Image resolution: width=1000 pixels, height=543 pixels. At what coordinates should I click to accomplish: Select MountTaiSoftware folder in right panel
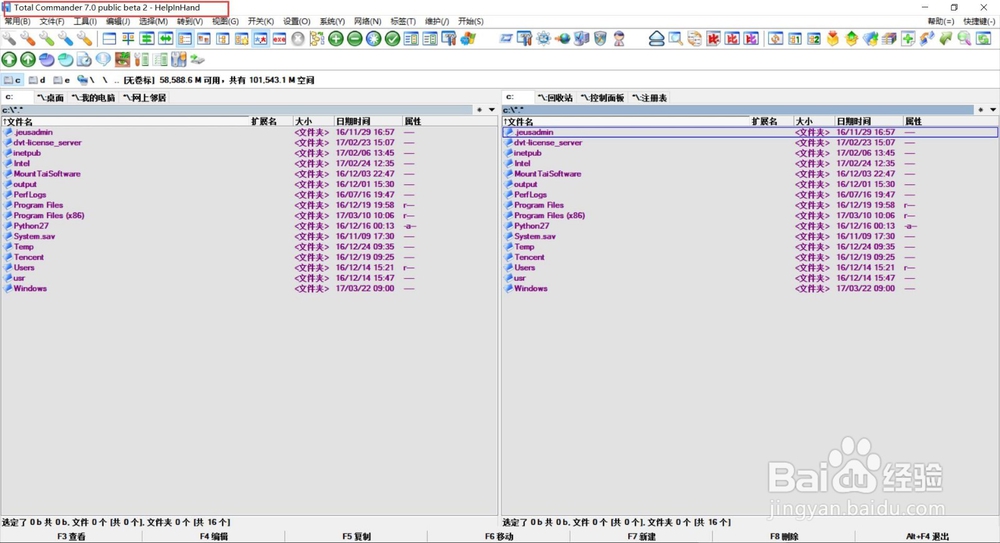(x=750, y=174)
